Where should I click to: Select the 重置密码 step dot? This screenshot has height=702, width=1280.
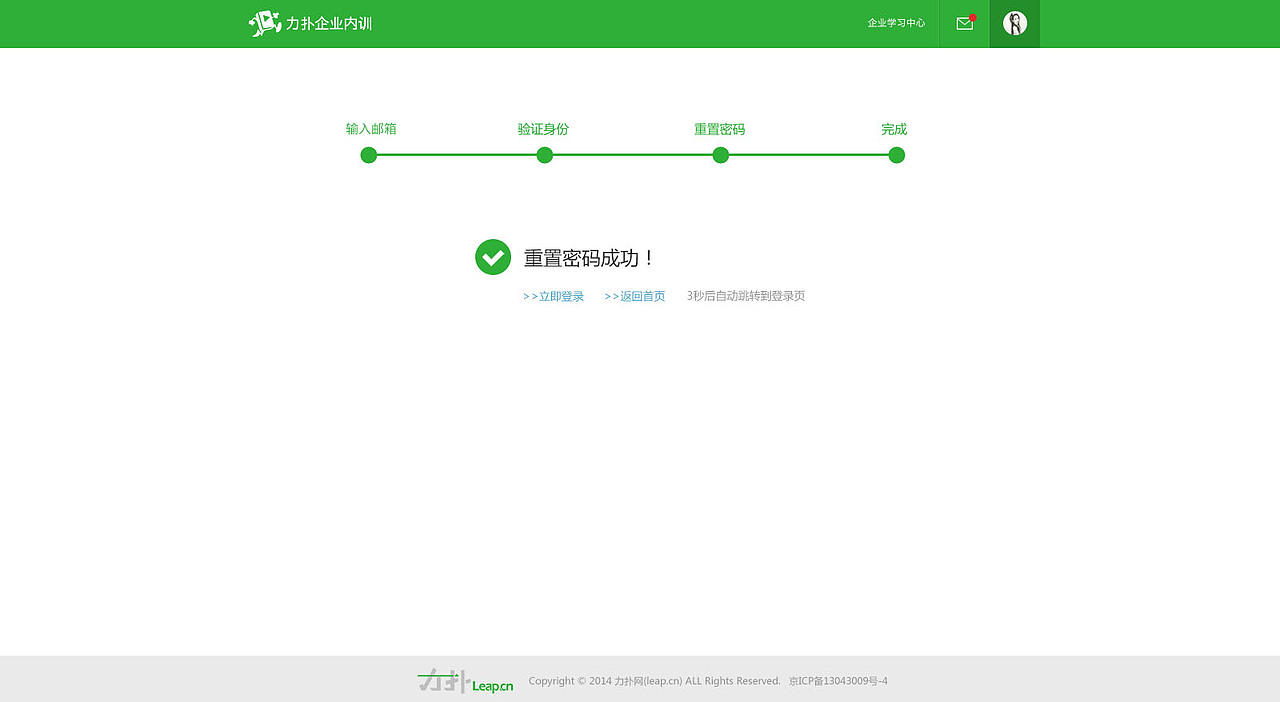click(x=721, y=155)
